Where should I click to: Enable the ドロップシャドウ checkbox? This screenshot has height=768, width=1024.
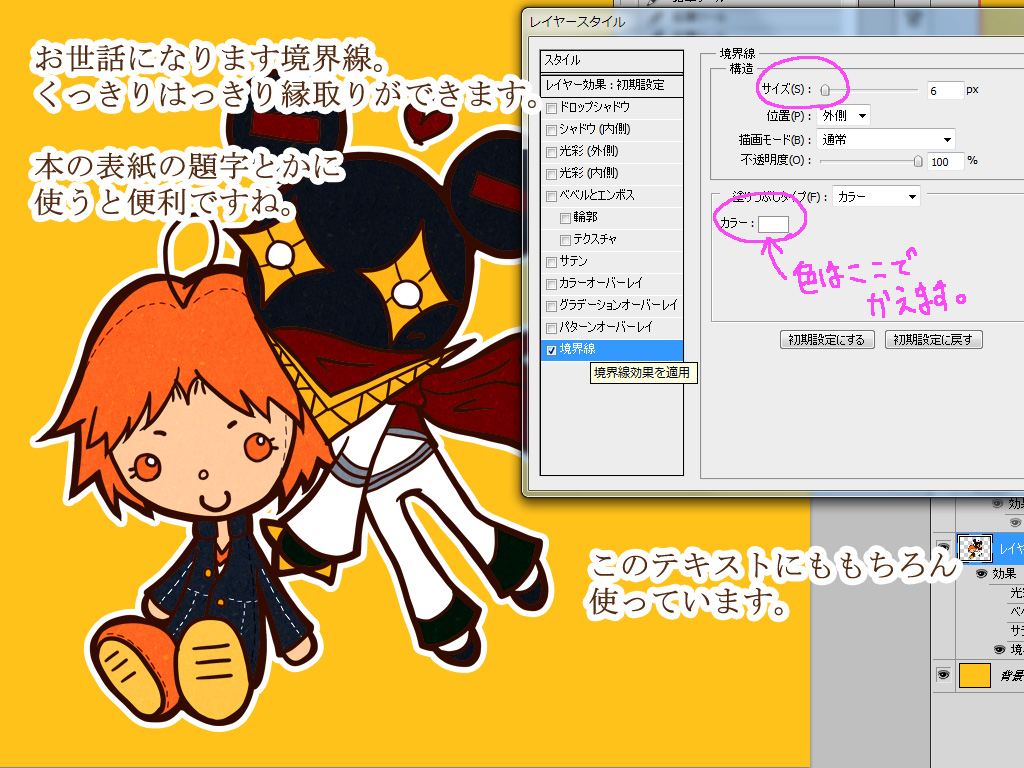click(x=551, y=107)
